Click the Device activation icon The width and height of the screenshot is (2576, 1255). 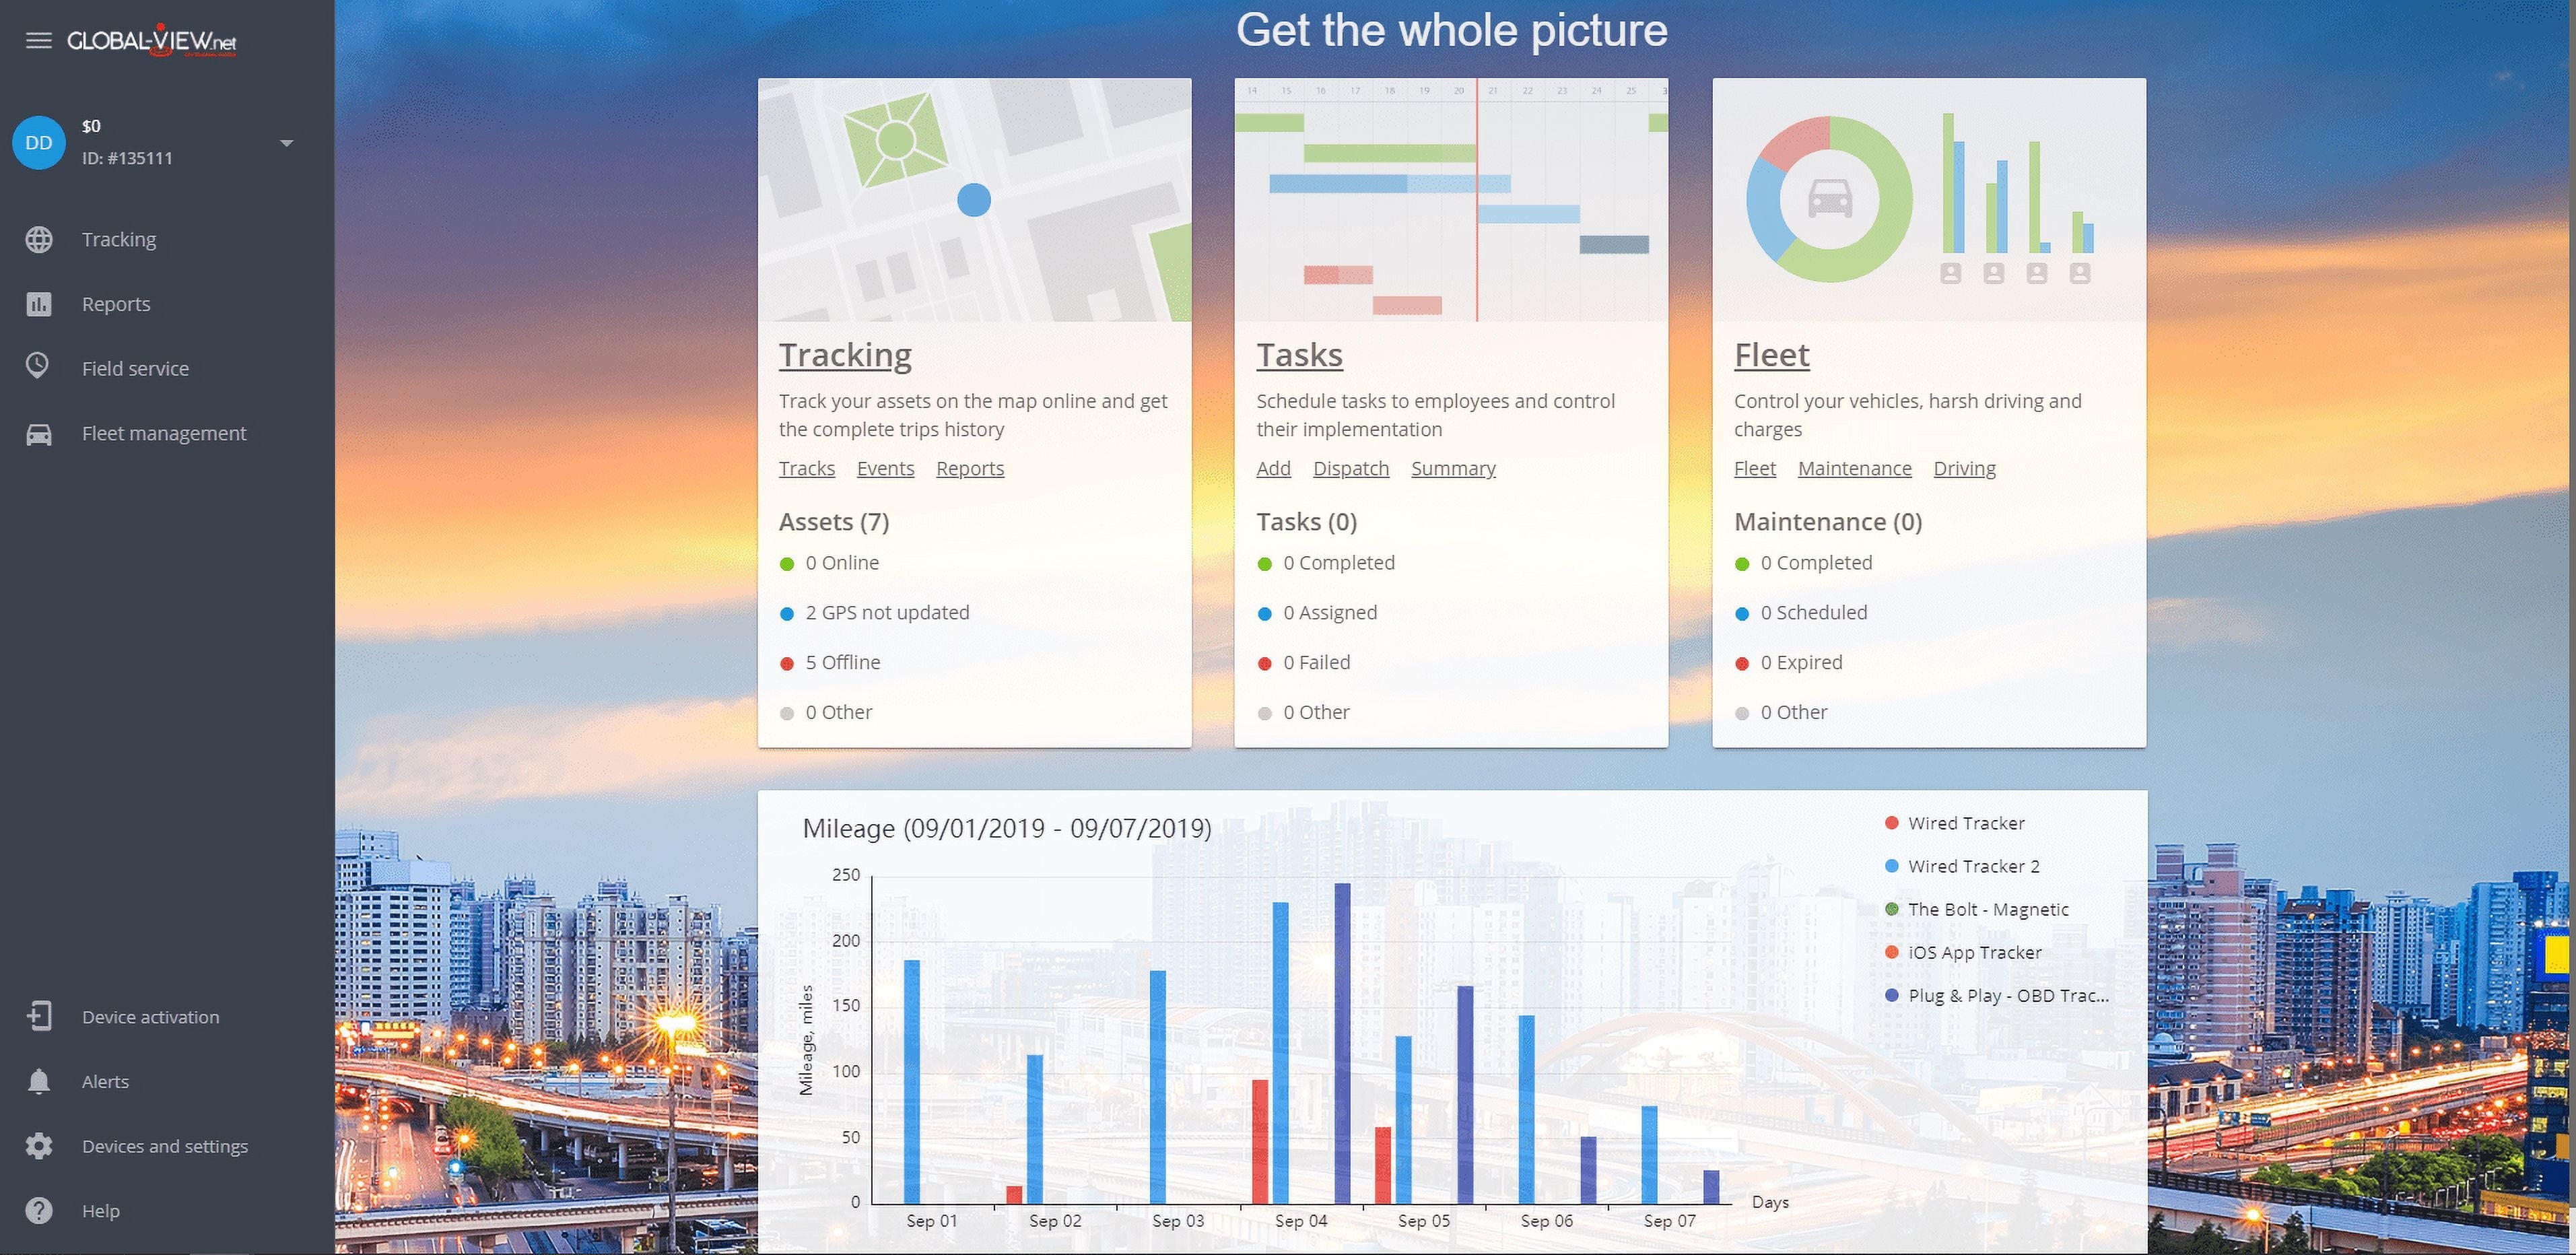(x=39, y=1017)
